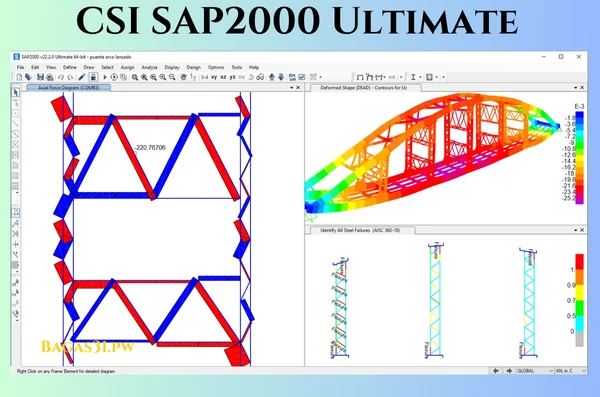Open the Tools menu
This screenshot has width=600, height=397.
pos(237,67)
